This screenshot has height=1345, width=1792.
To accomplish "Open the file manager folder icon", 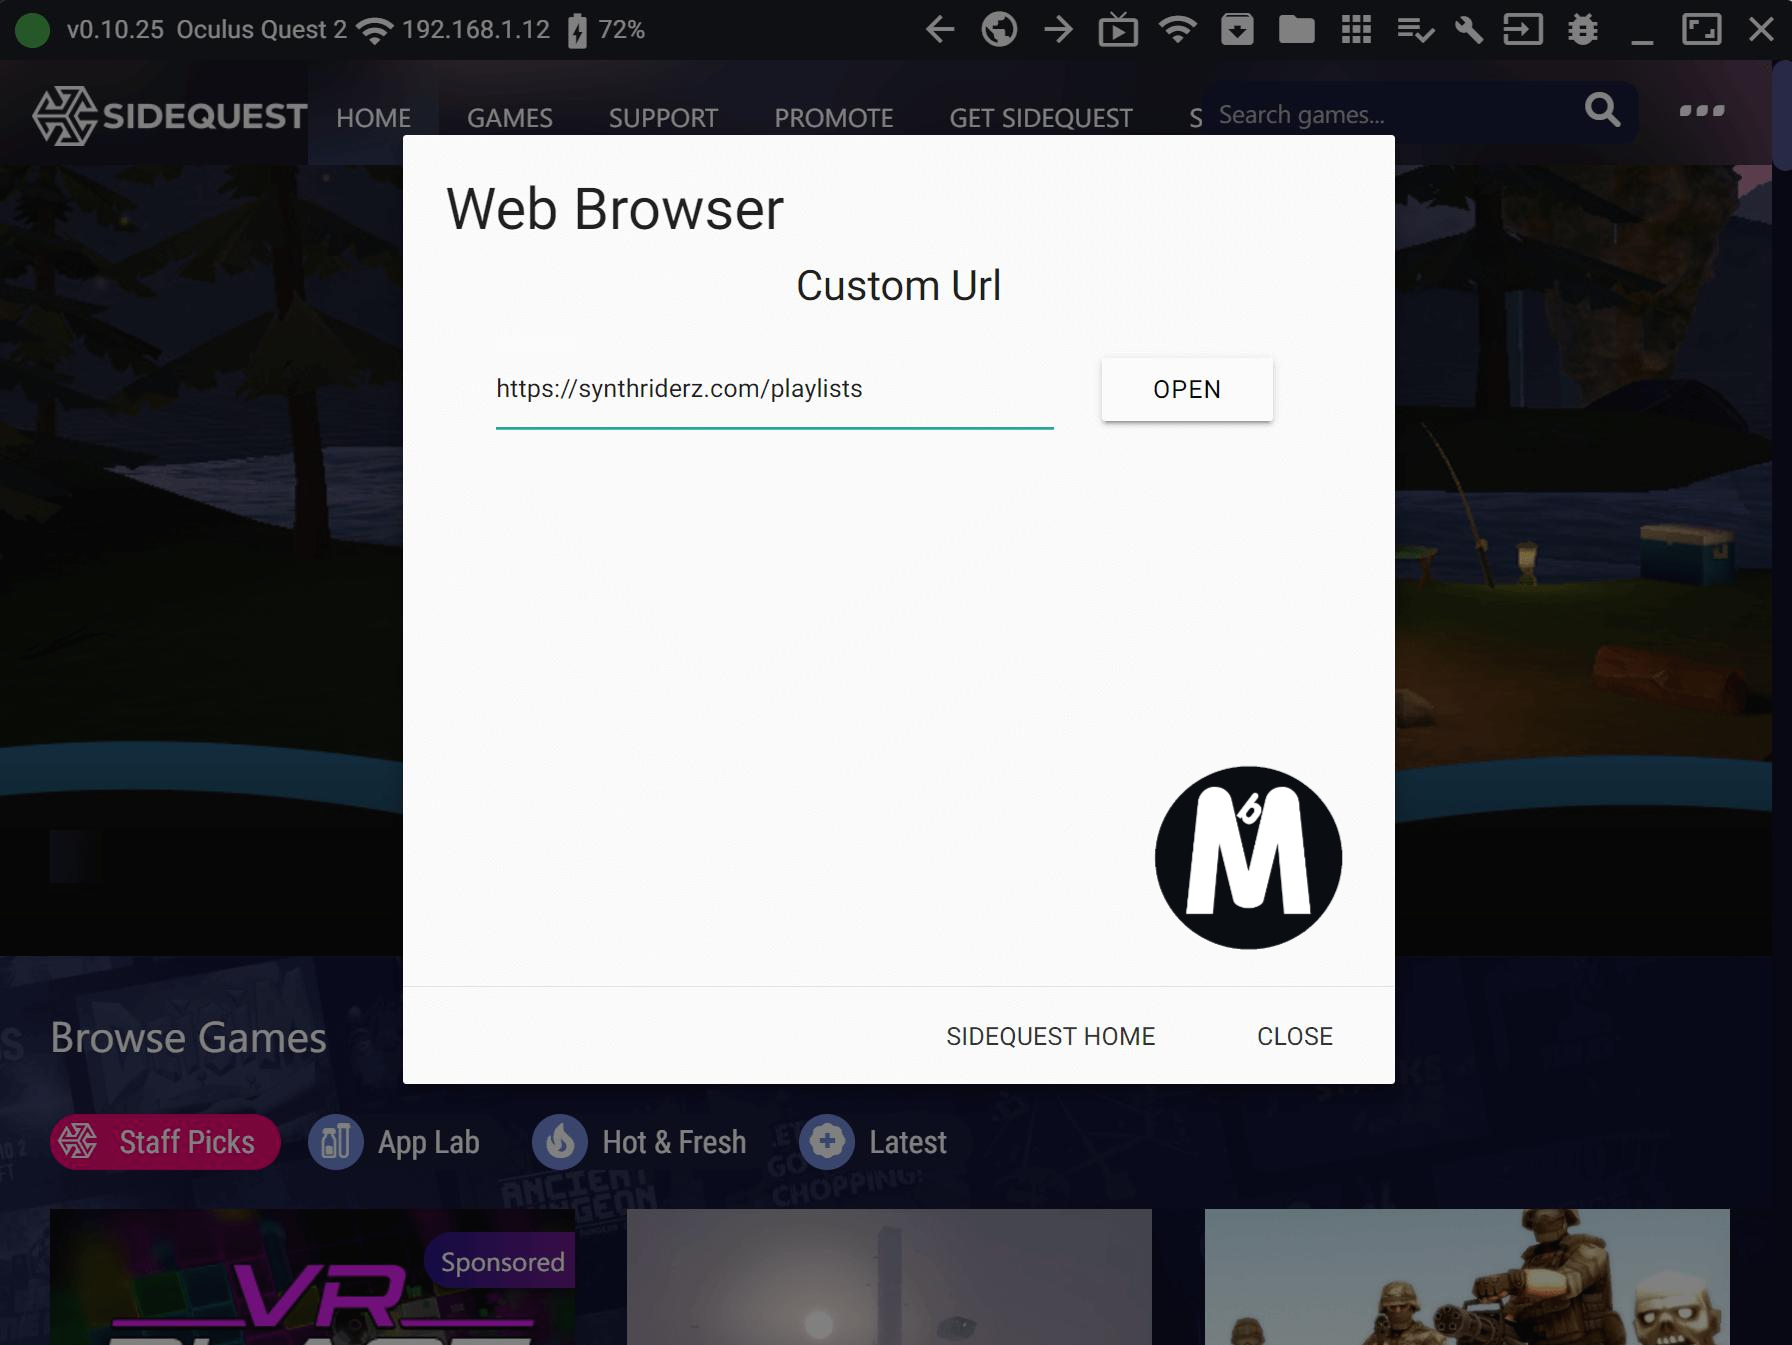I will [x=1296, y=29].
